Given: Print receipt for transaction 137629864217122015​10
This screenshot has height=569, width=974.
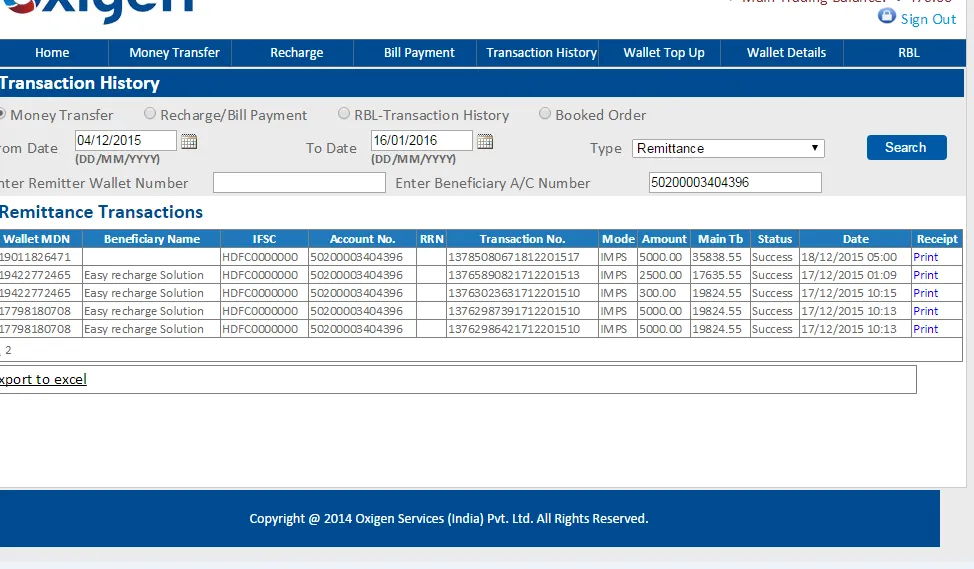Looking at the screenshot, I should (x=925, y=329).
